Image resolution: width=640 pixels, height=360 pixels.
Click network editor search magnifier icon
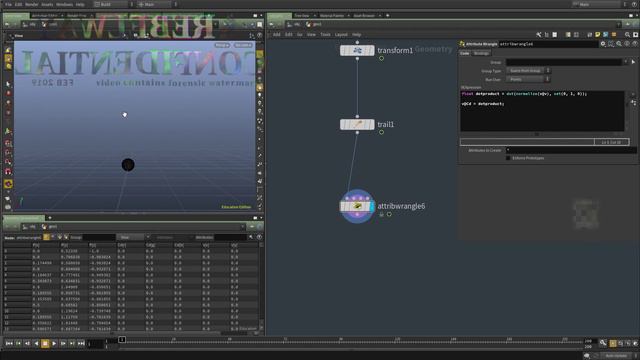(627, 35)
